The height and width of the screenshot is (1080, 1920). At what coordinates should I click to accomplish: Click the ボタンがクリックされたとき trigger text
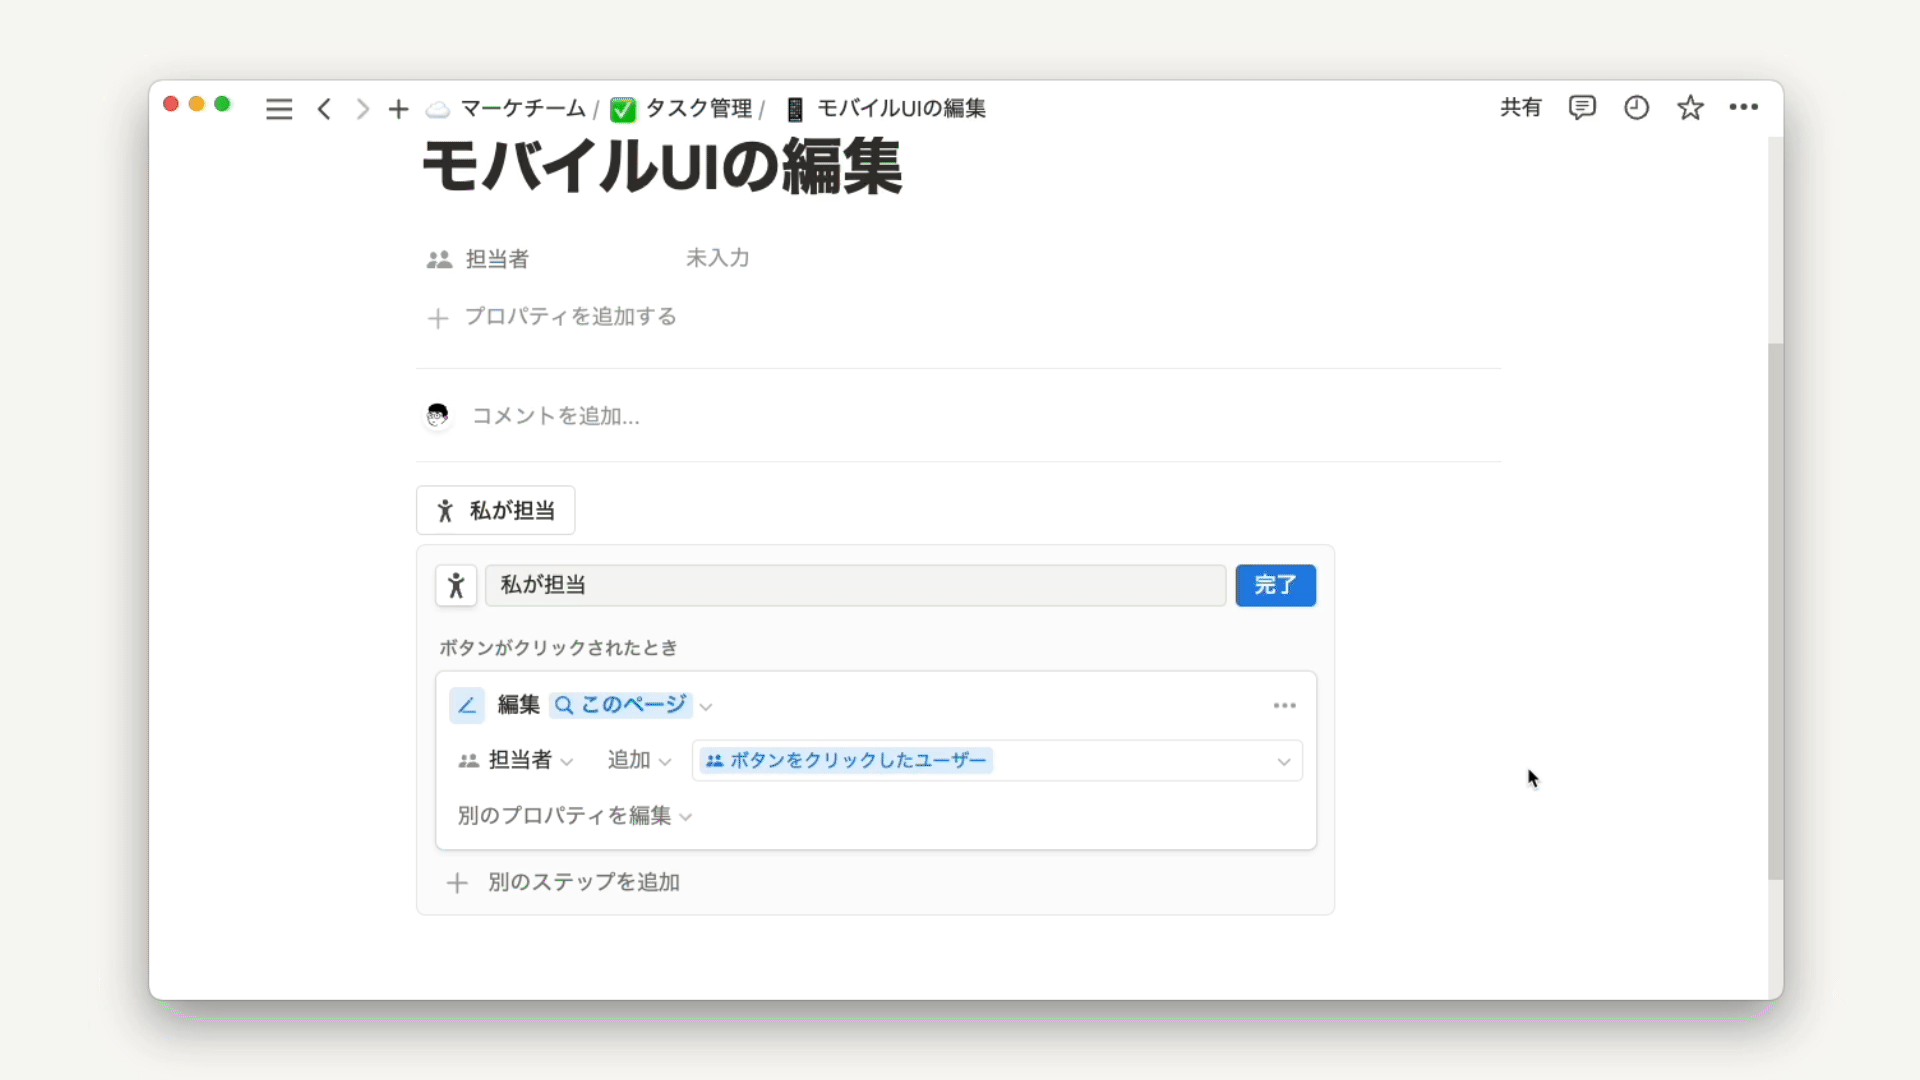(558, 648)
